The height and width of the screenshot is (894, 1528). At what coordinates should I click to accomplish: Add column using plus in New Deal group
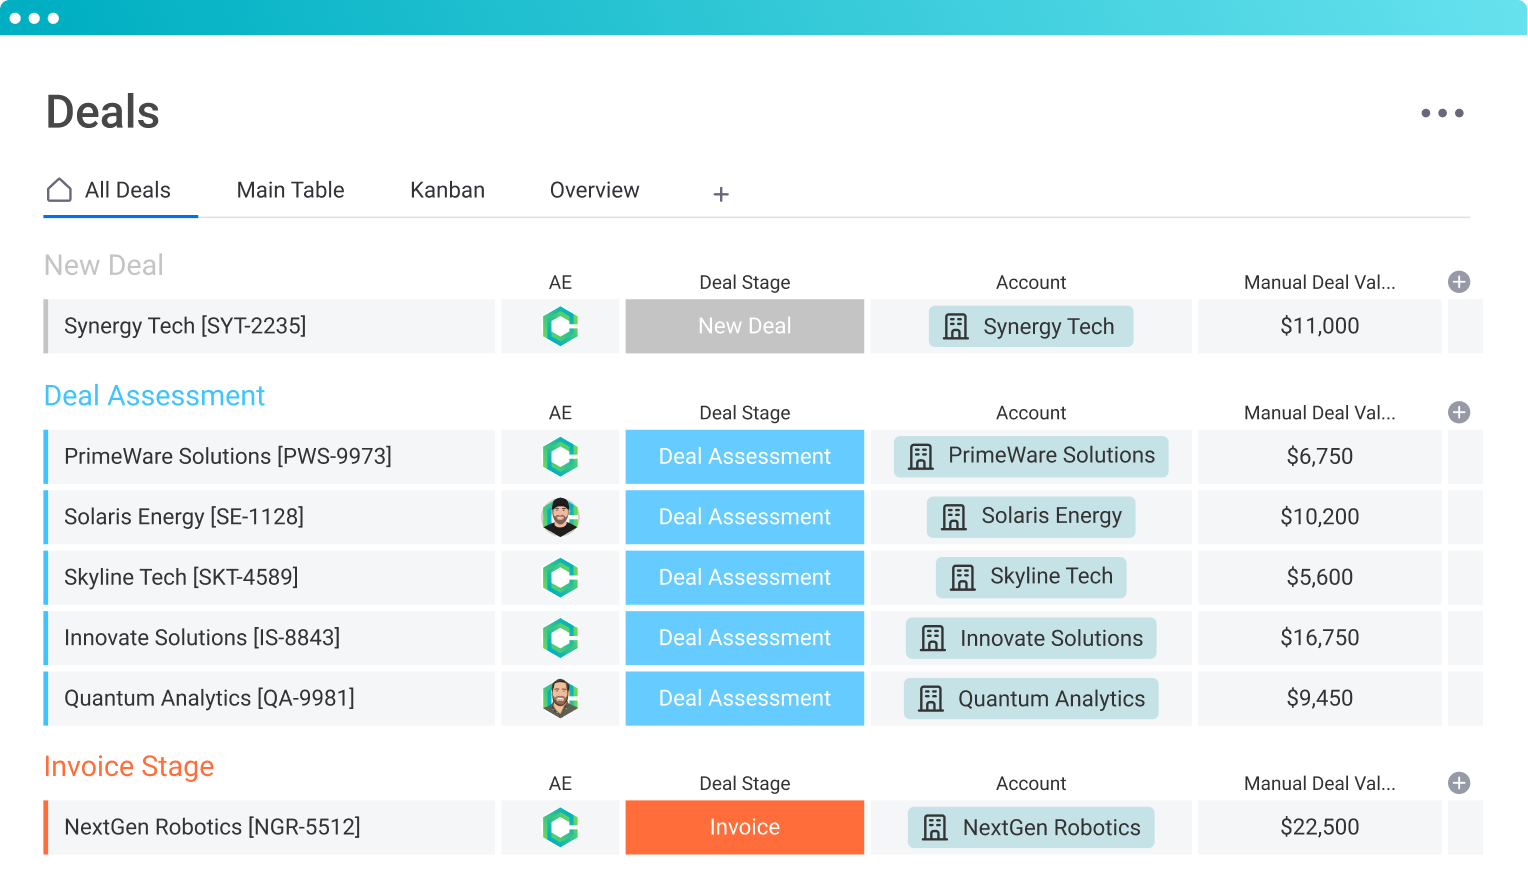(x=1459, y=282)
